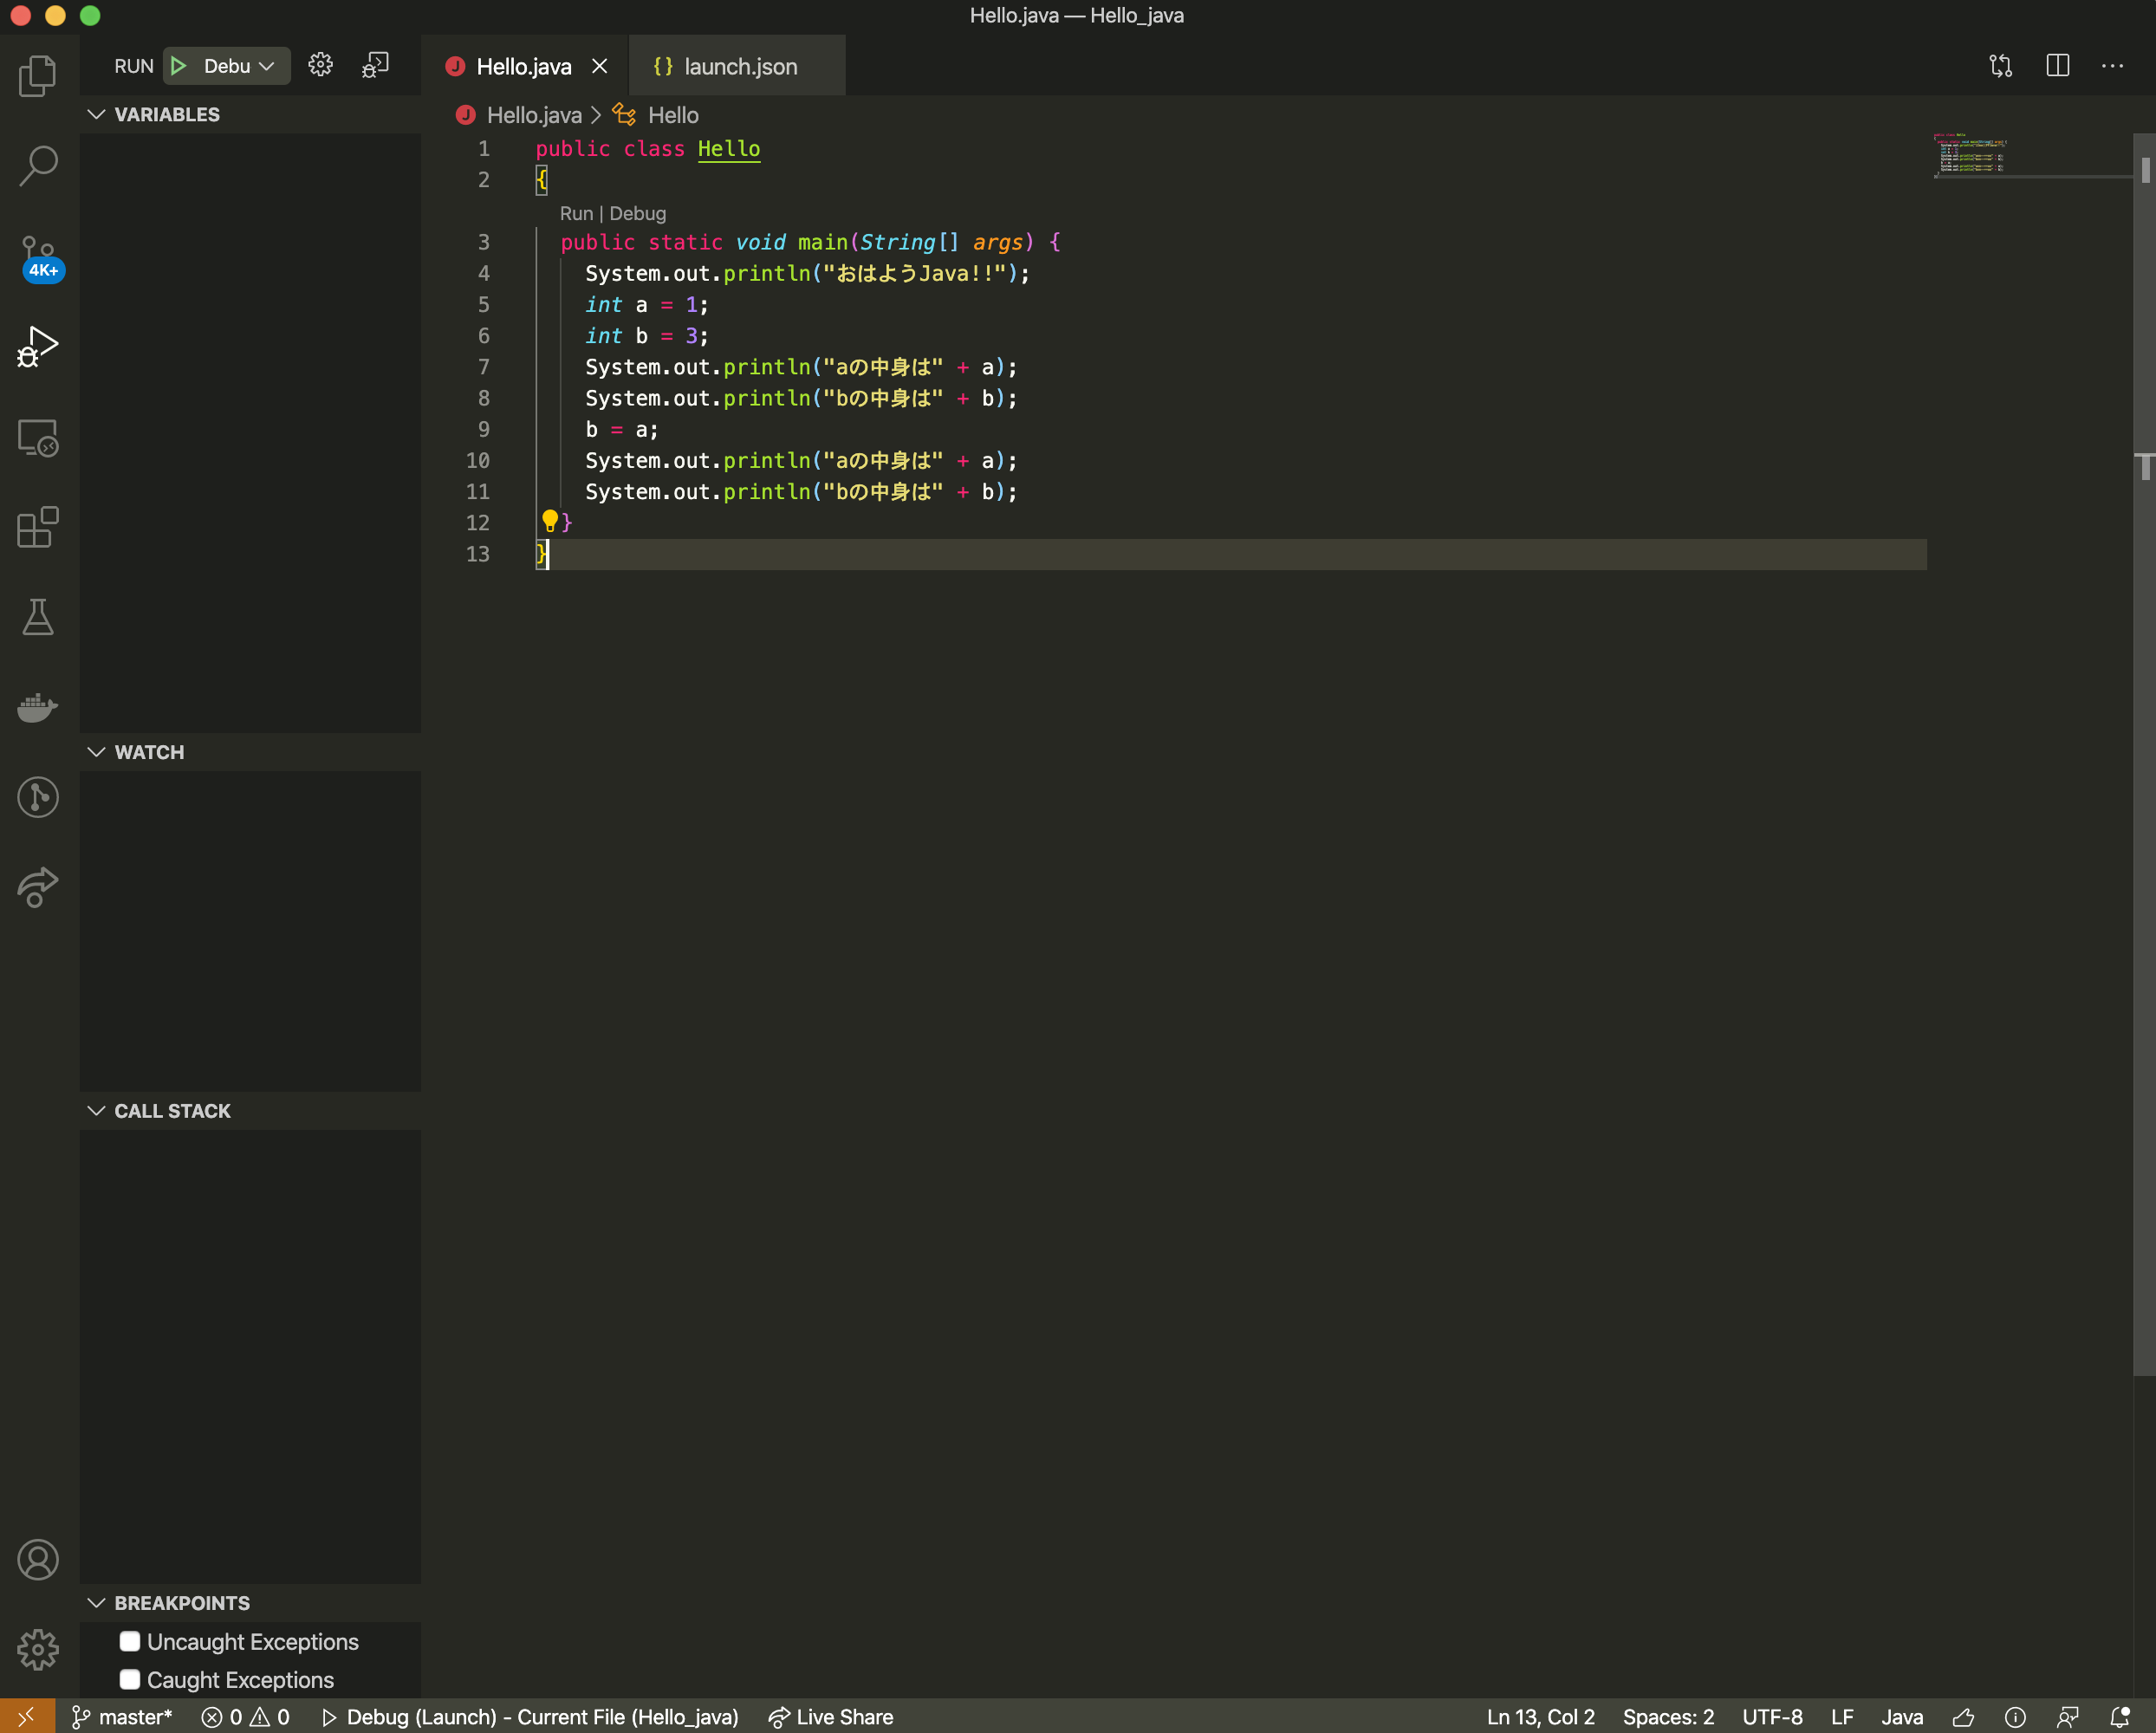Screen dimensions: 2156x1733
Task: Open the Manage gear in activity bar
Action: 38,1649
